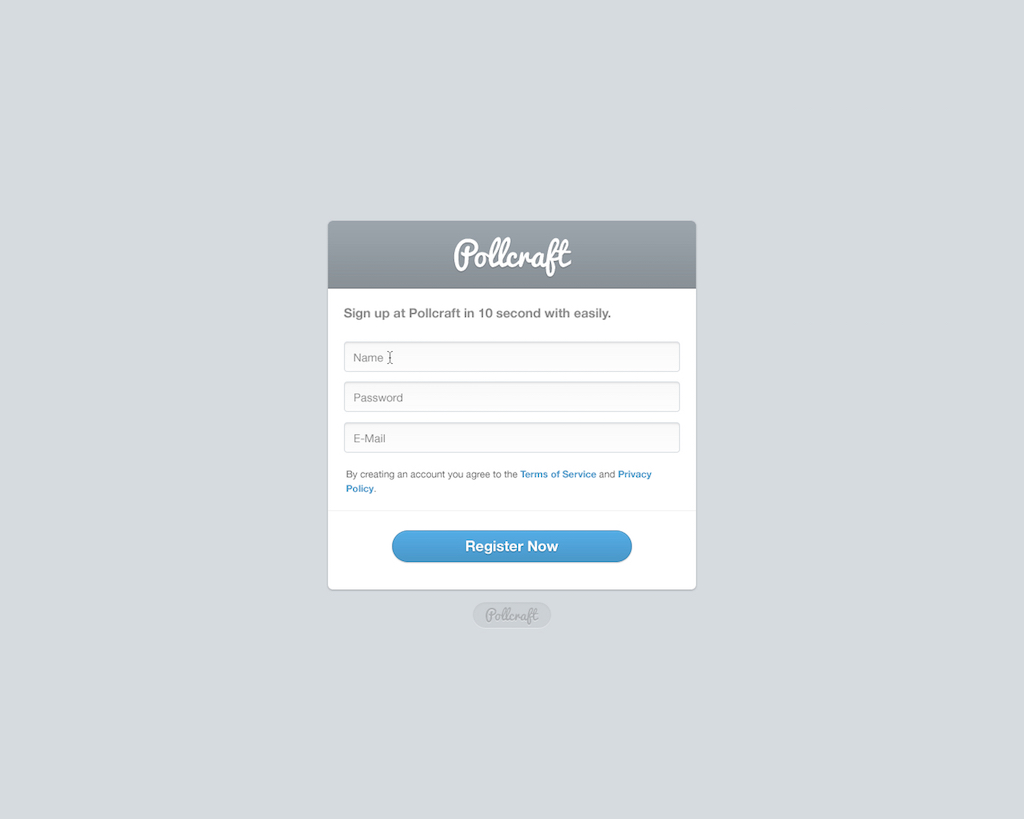The width and height of the screenshot is (1024, 819).
Task: Click the 'Sign up at Pollcraft' heading
Action: click(477, 313)
